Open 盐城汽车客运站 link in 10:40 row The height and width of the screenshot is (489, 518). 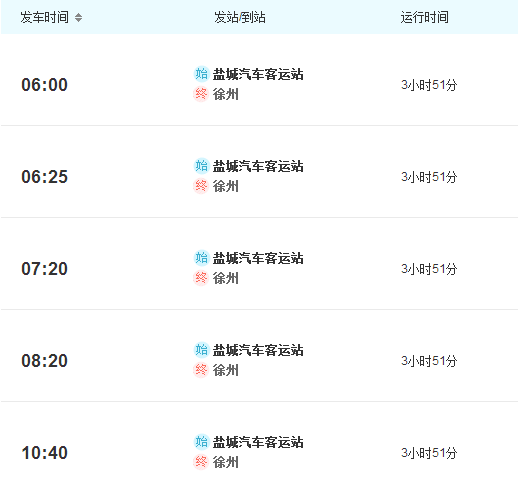pyautogui.click(x=258, y=442)
